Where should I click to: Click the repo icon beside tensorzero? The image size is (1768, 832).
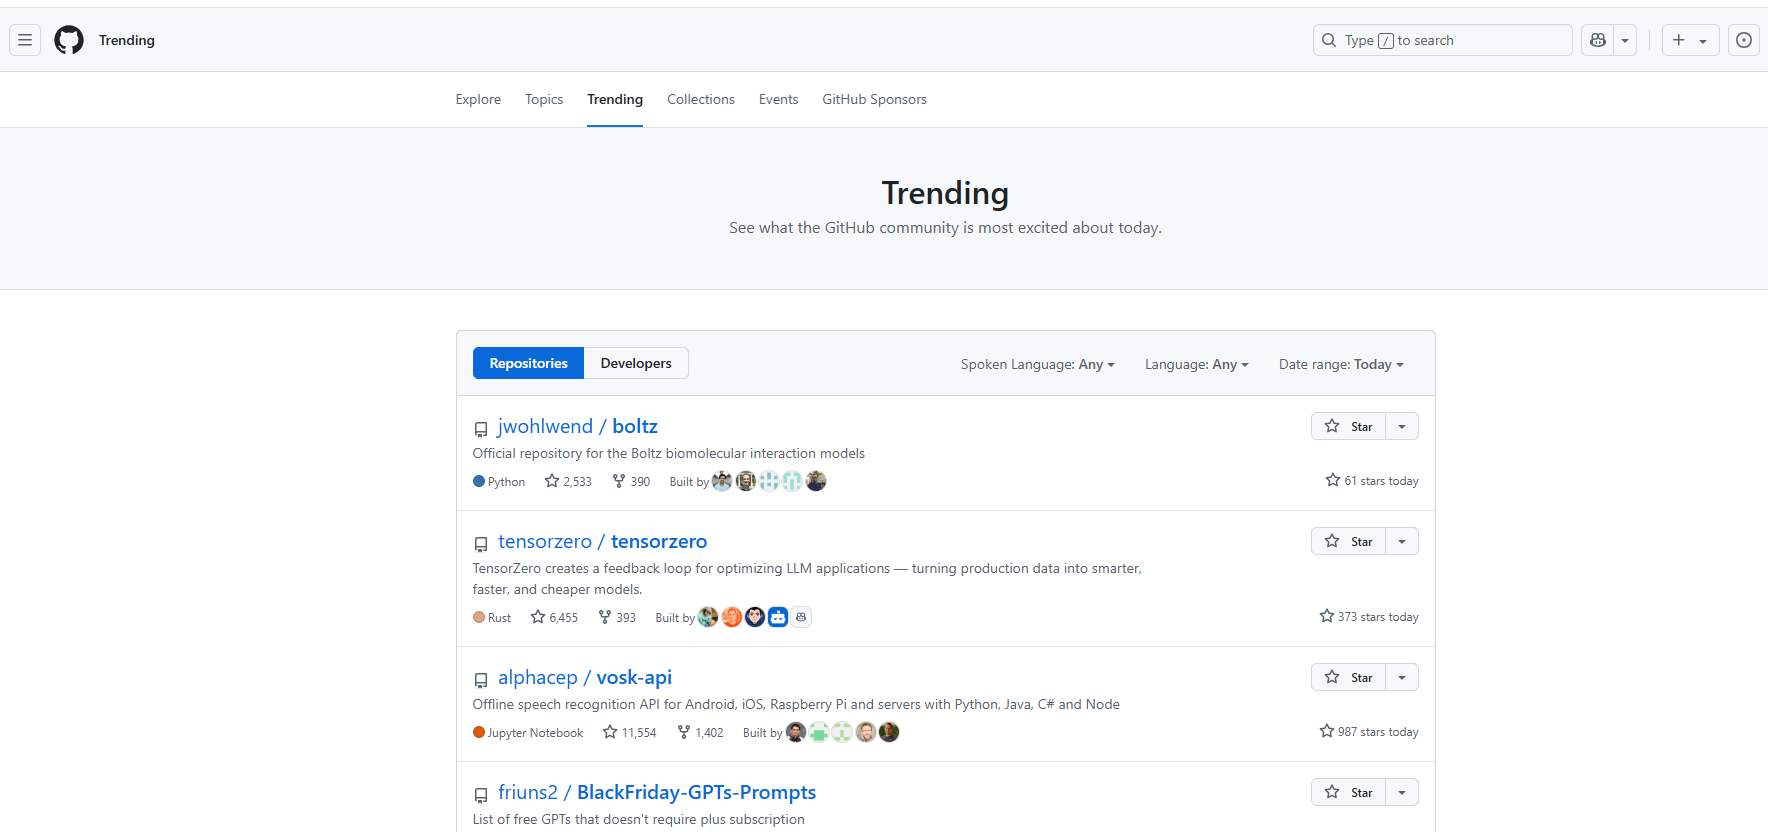coord(481,544)
